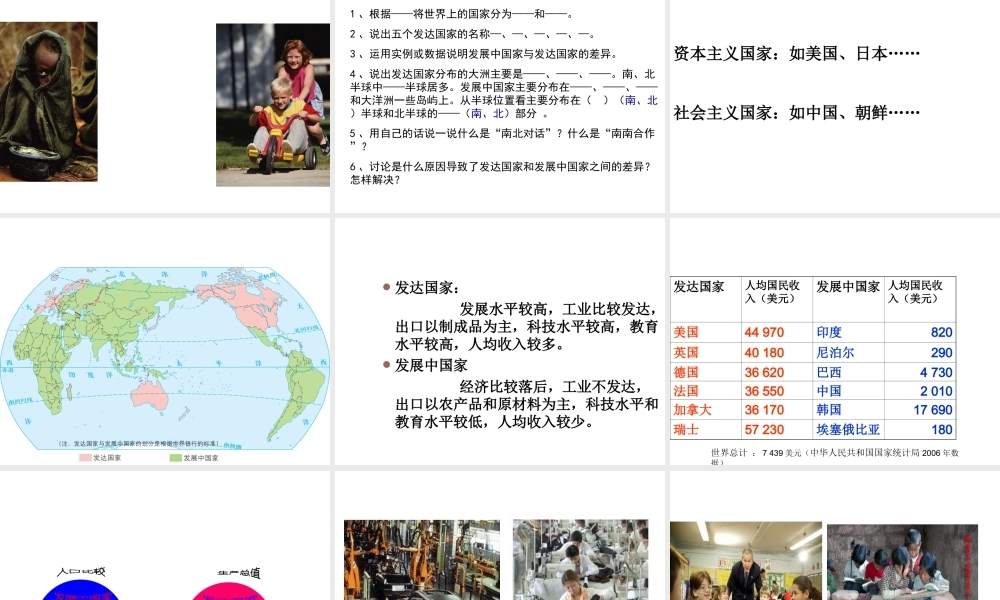Click the value 36 550 in the table
This screenshot has width=1000, height=600.
[764, 391]
